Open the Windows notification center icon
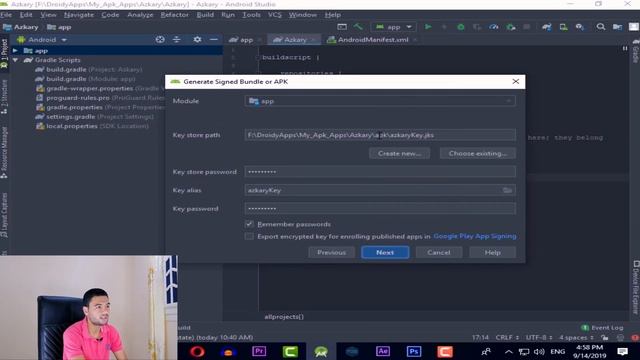Image resolution: width=640 pixels, height=360 pixels. [622, 351]
